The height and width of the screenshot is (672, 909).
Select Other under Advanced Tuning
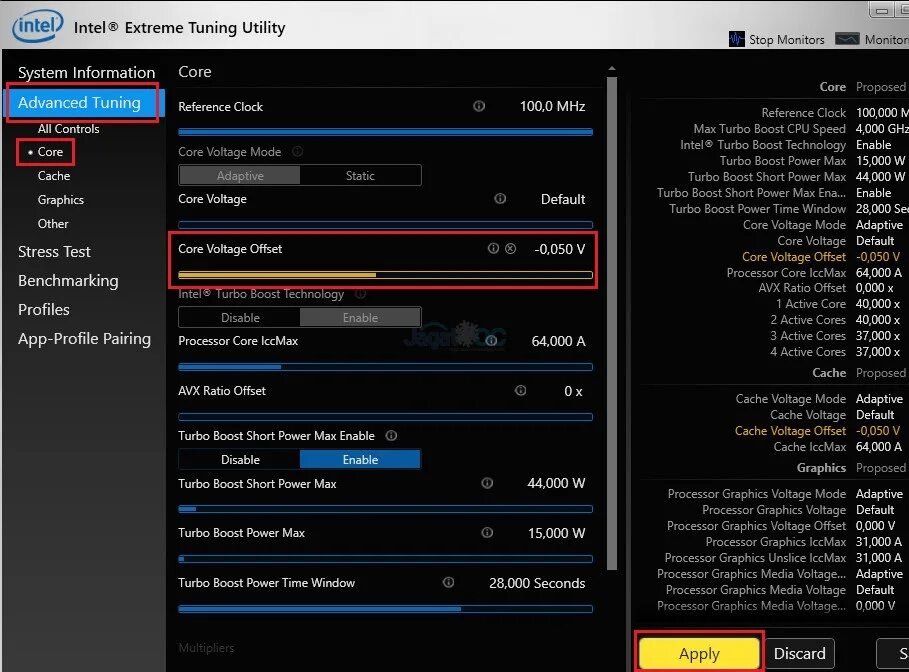(53, 224)
